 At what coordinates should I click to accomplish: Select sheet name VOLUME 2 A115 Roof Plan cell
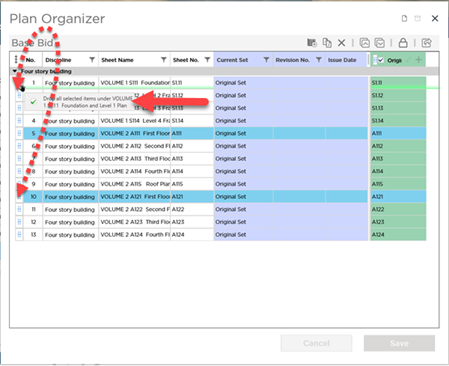(x=134, y=184)
